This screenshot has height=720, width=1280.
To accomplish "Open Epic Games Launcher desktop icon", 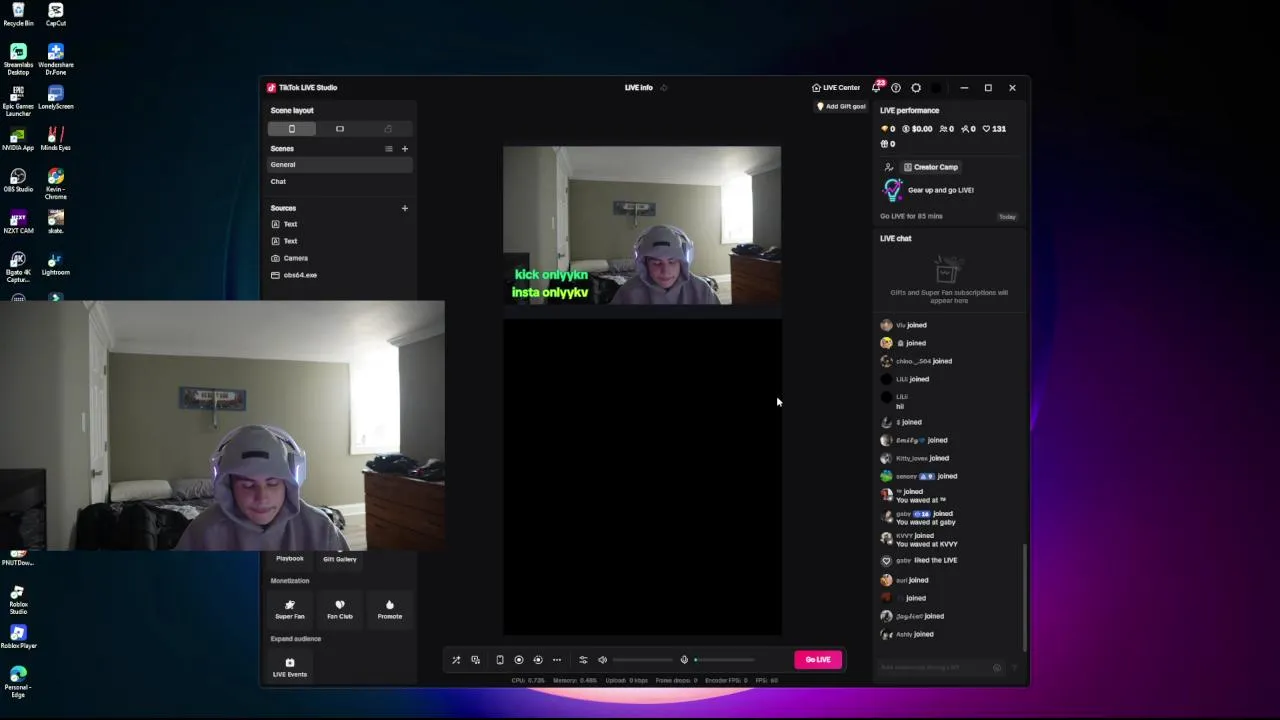I will tap(18, 100).
